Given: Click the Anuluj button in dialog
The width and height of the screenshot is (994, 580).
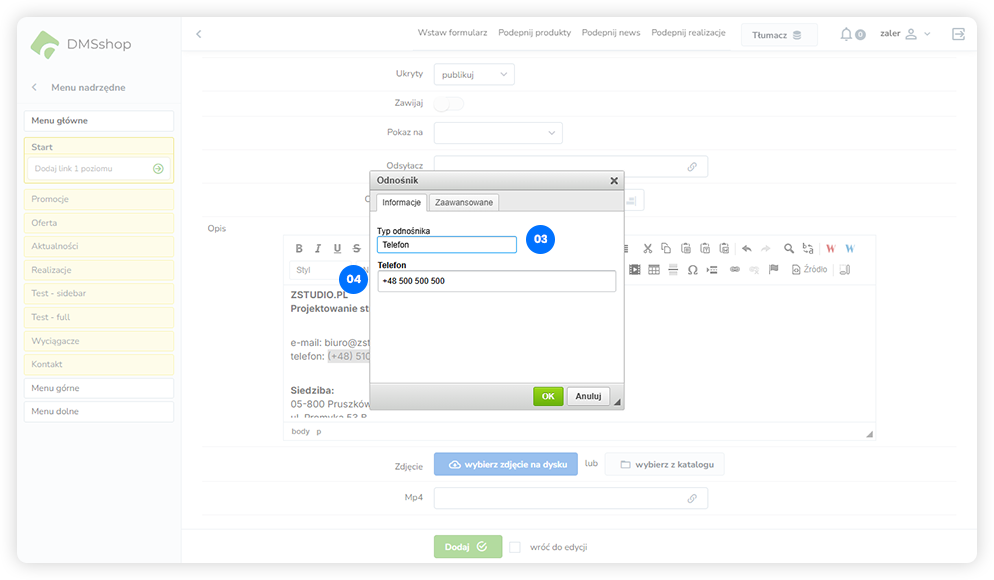Looking at the screenshot, I should 588,396.
